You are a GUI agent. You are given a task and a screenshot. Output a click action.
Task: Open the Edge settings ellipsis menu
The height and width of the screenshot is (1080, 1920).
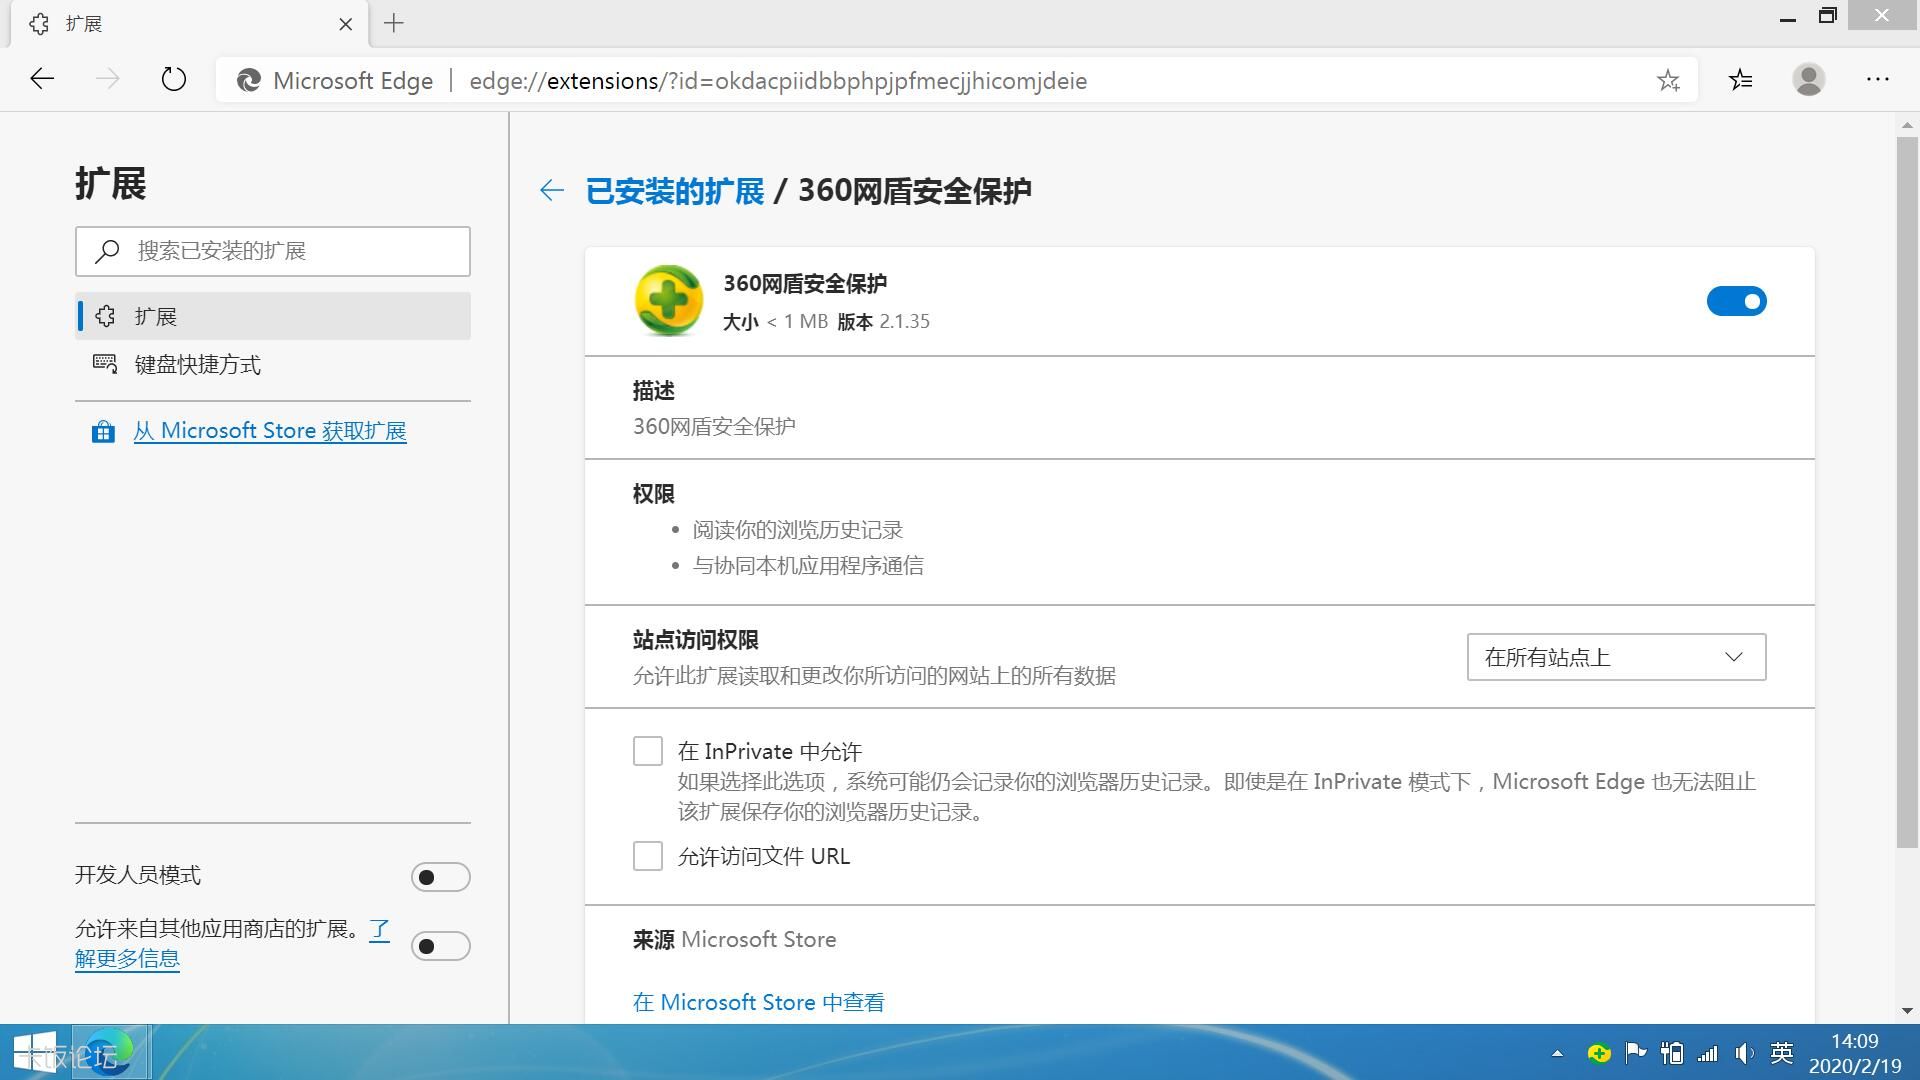1877,80
